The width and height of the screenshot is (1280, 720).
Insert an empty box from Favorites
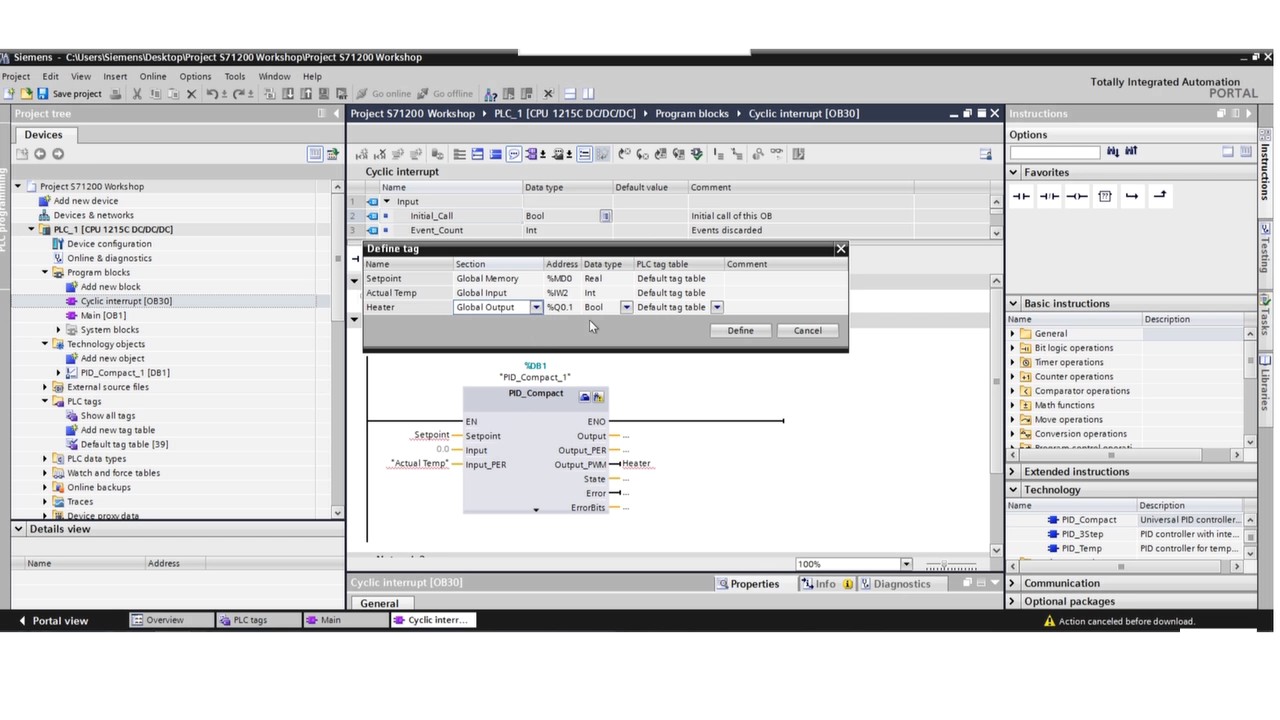(1105, 196)
